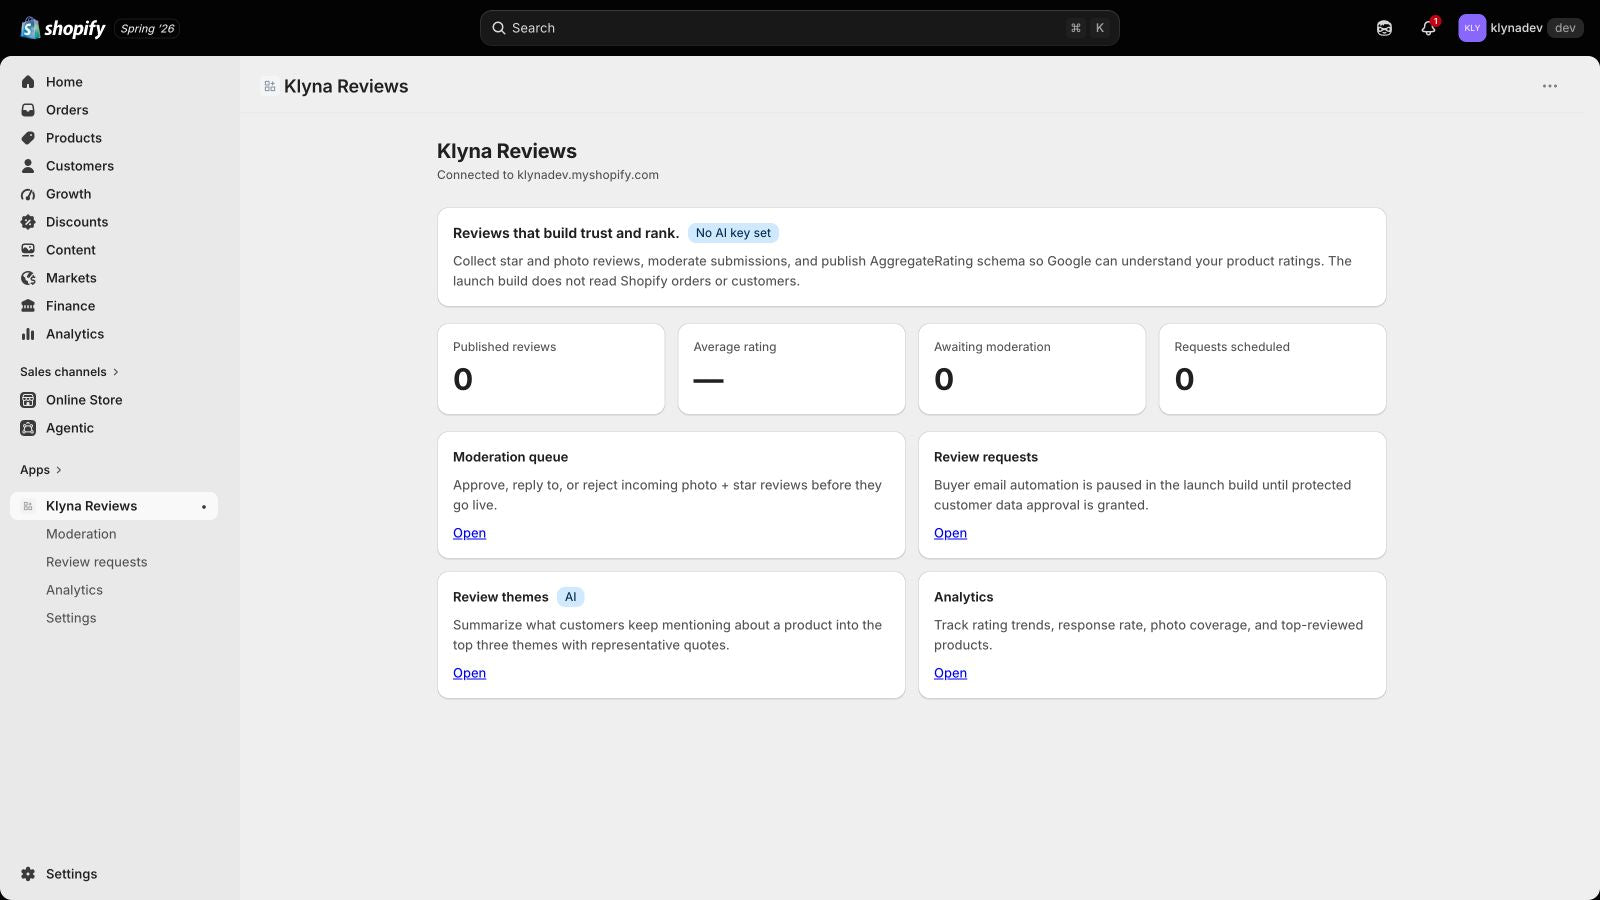Navigate to Markets
Image resolution: width=1600 pixels, height=900 pixels.
pos(71,278)
